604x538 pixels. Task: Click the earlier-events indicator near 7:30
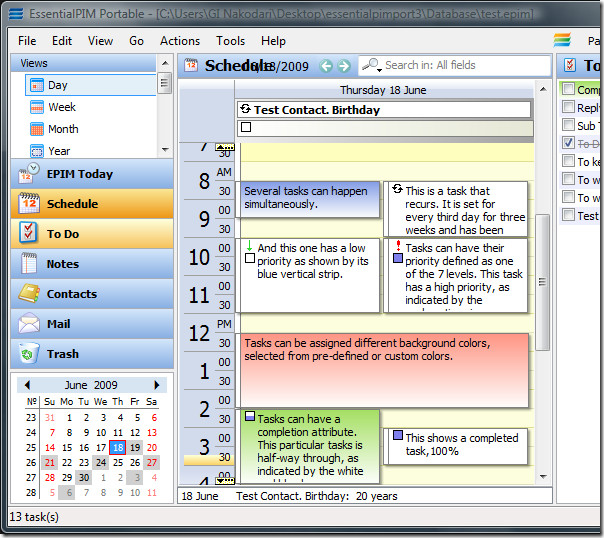tap(225, 147)
